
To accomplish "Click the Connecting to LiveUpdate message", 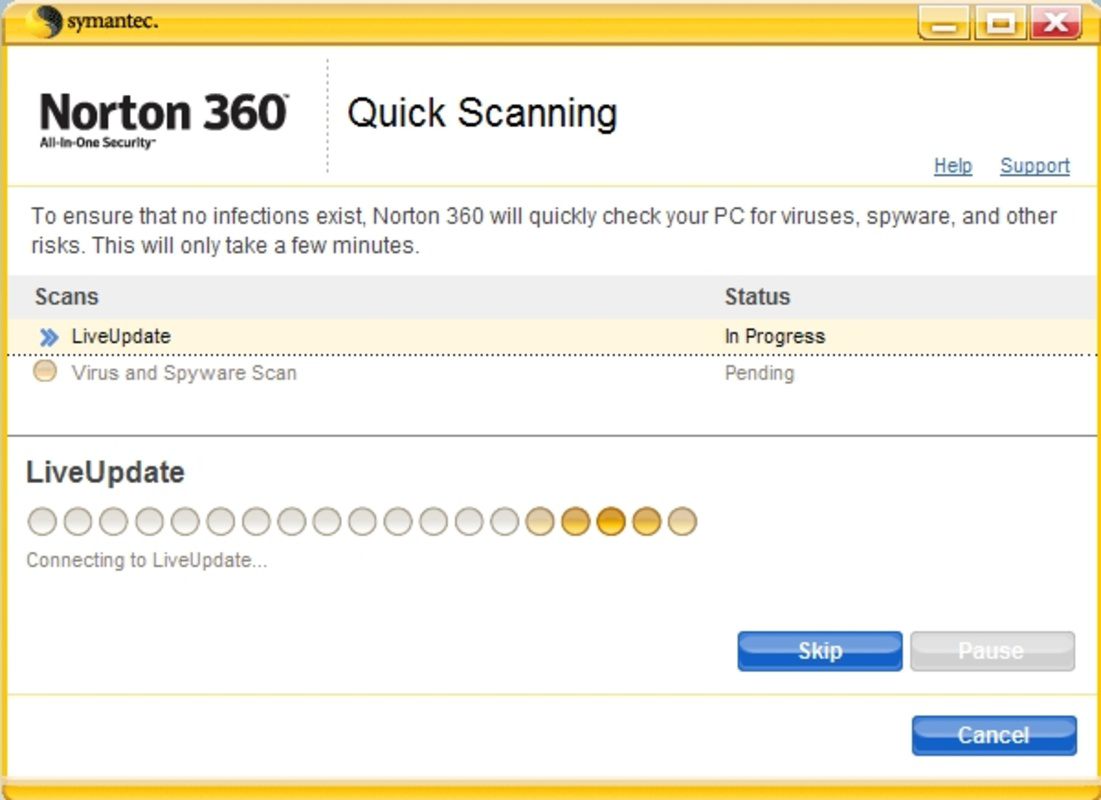I will pos(147,560).
